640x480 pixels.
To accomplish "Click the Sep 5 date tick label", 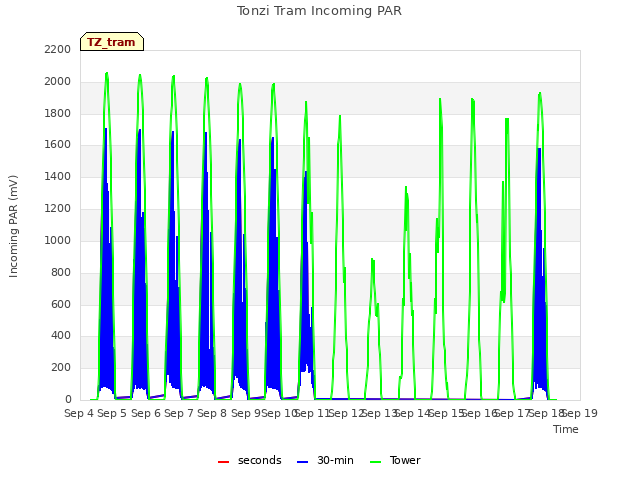I will click(112, 413).
